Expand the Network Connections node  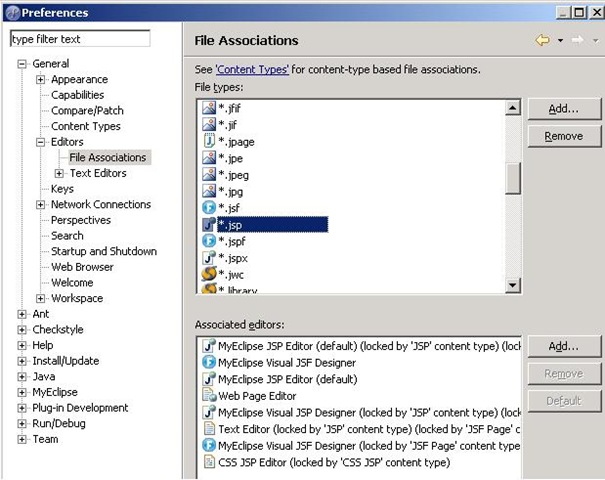pyautogui.click(x=40, y=205)
